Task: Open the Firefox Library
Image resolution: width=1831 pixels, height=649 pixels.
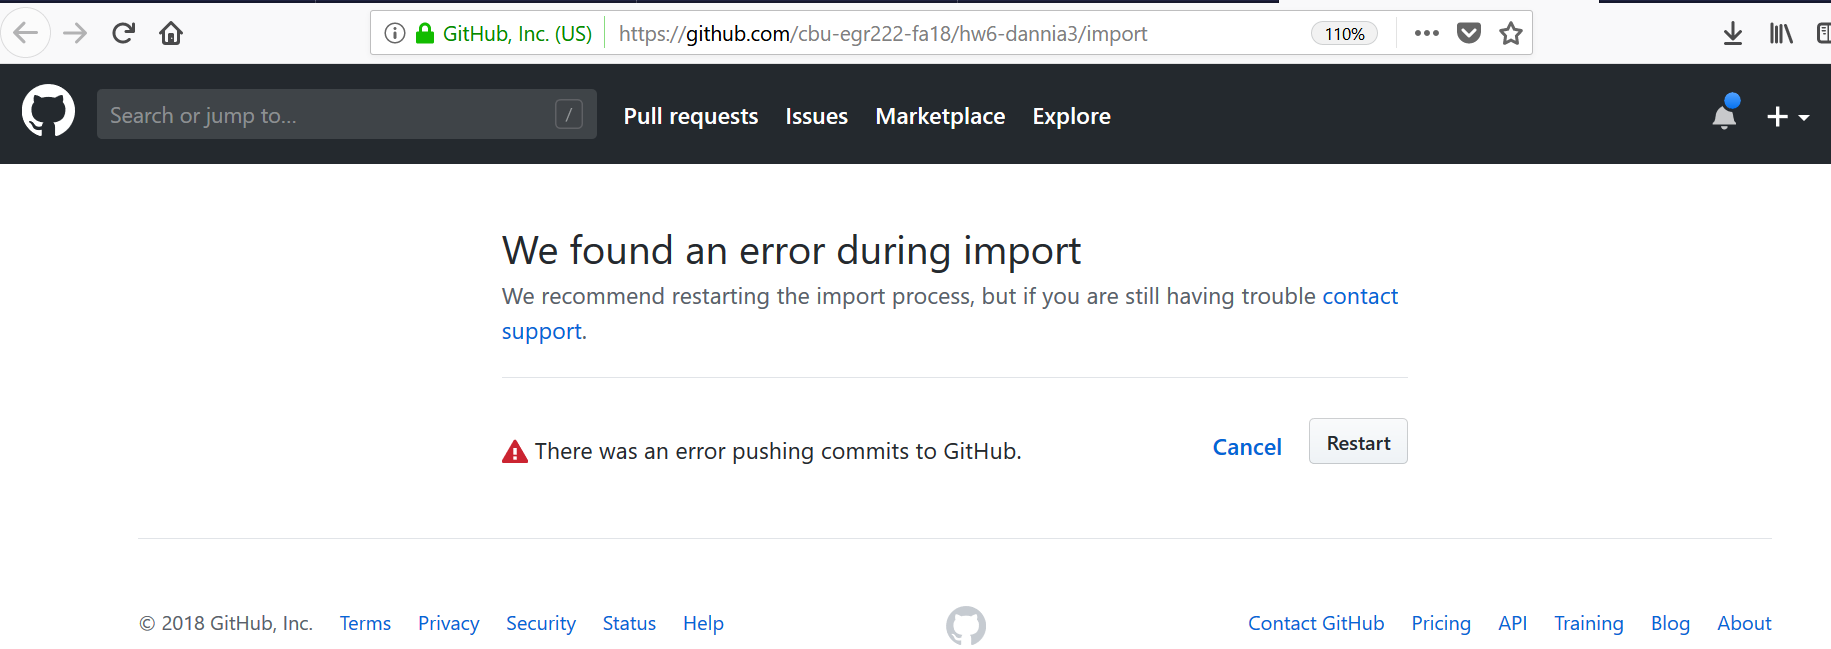Action: click(x=1780, y=32)
